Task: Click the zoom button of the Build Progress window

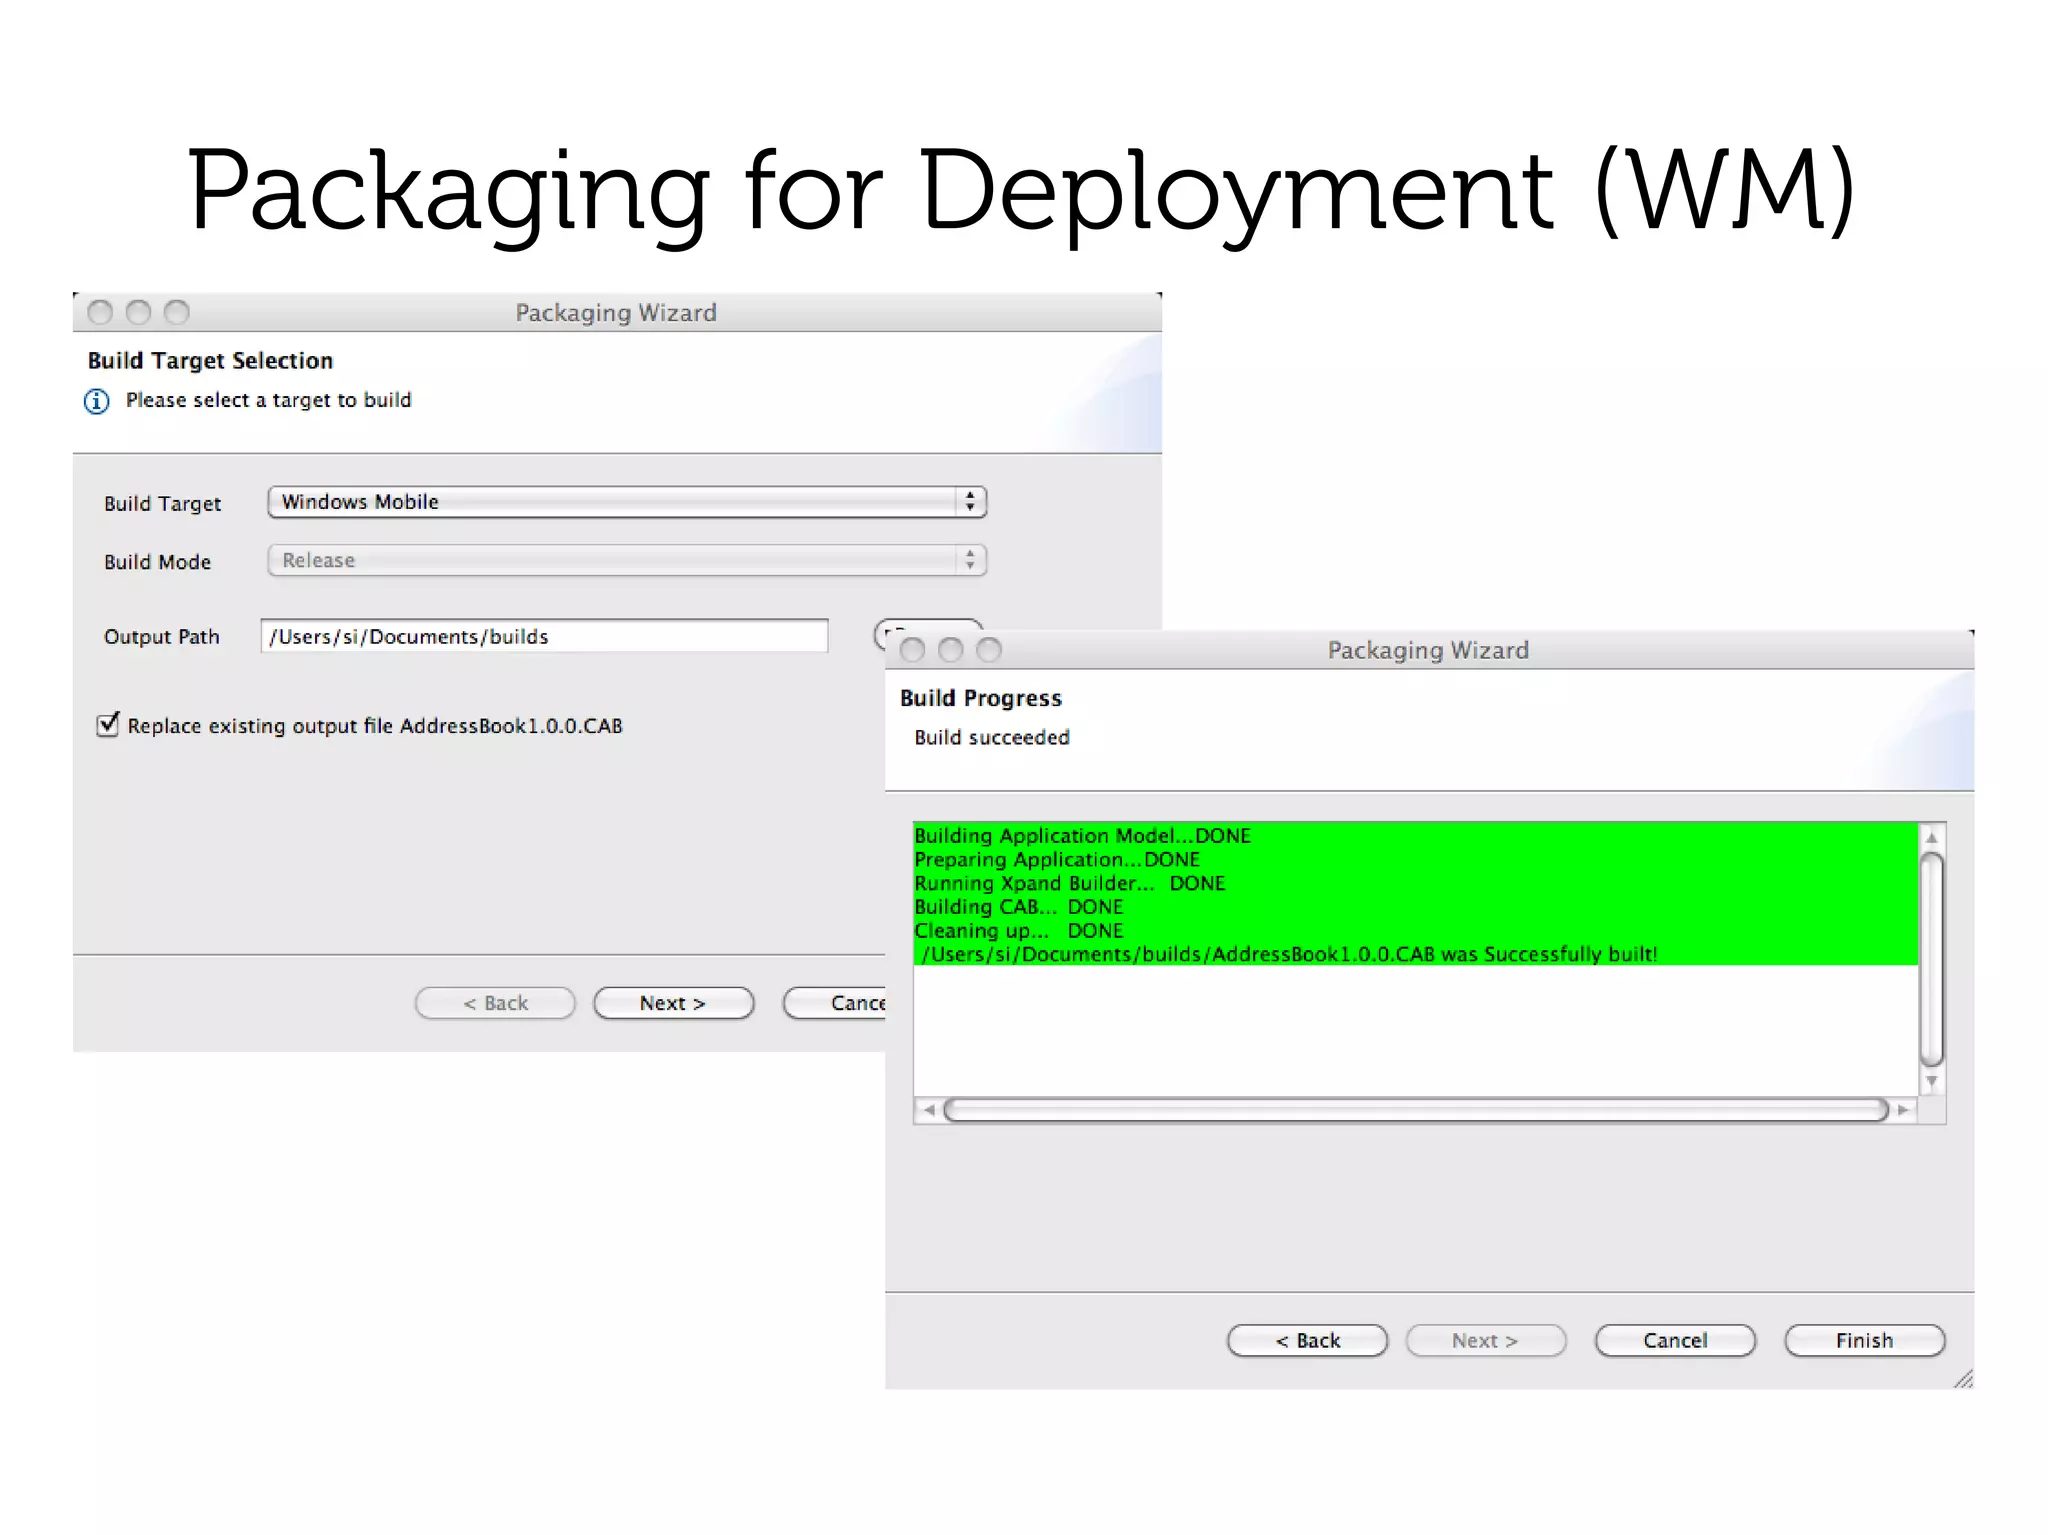Action: click(988, 650)
